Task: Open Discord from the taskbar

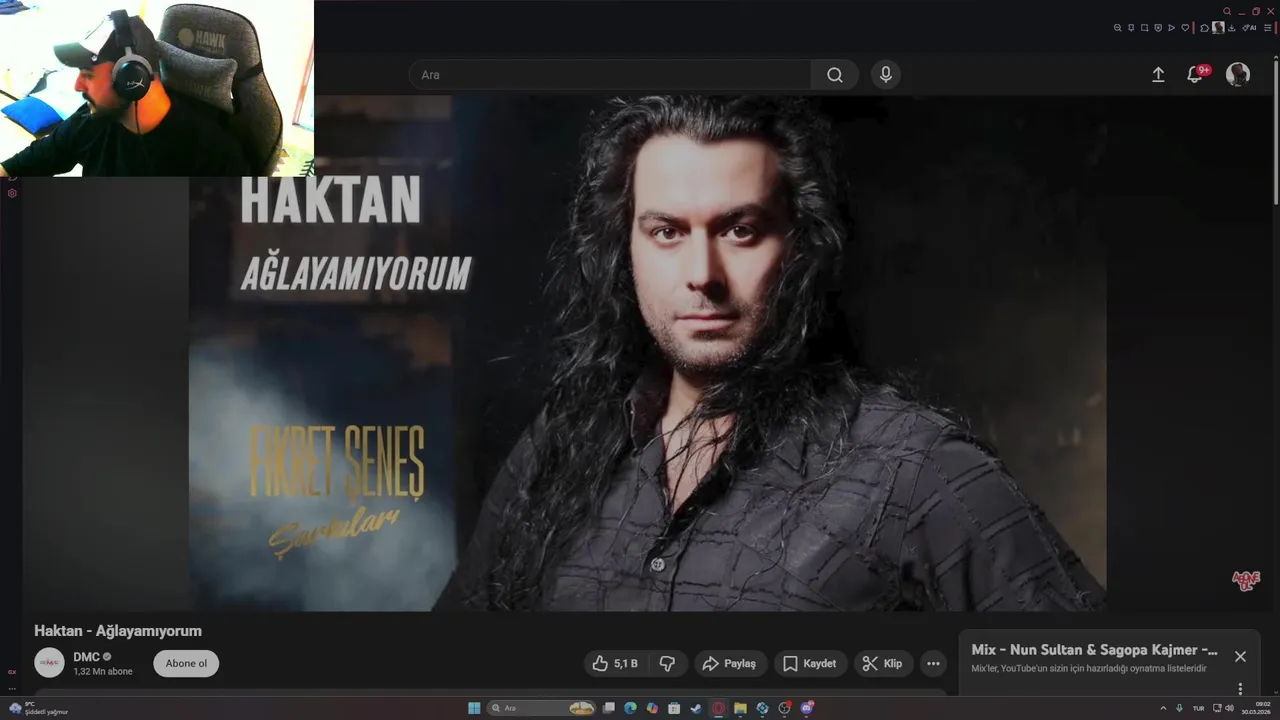Action: click(807, 708)
